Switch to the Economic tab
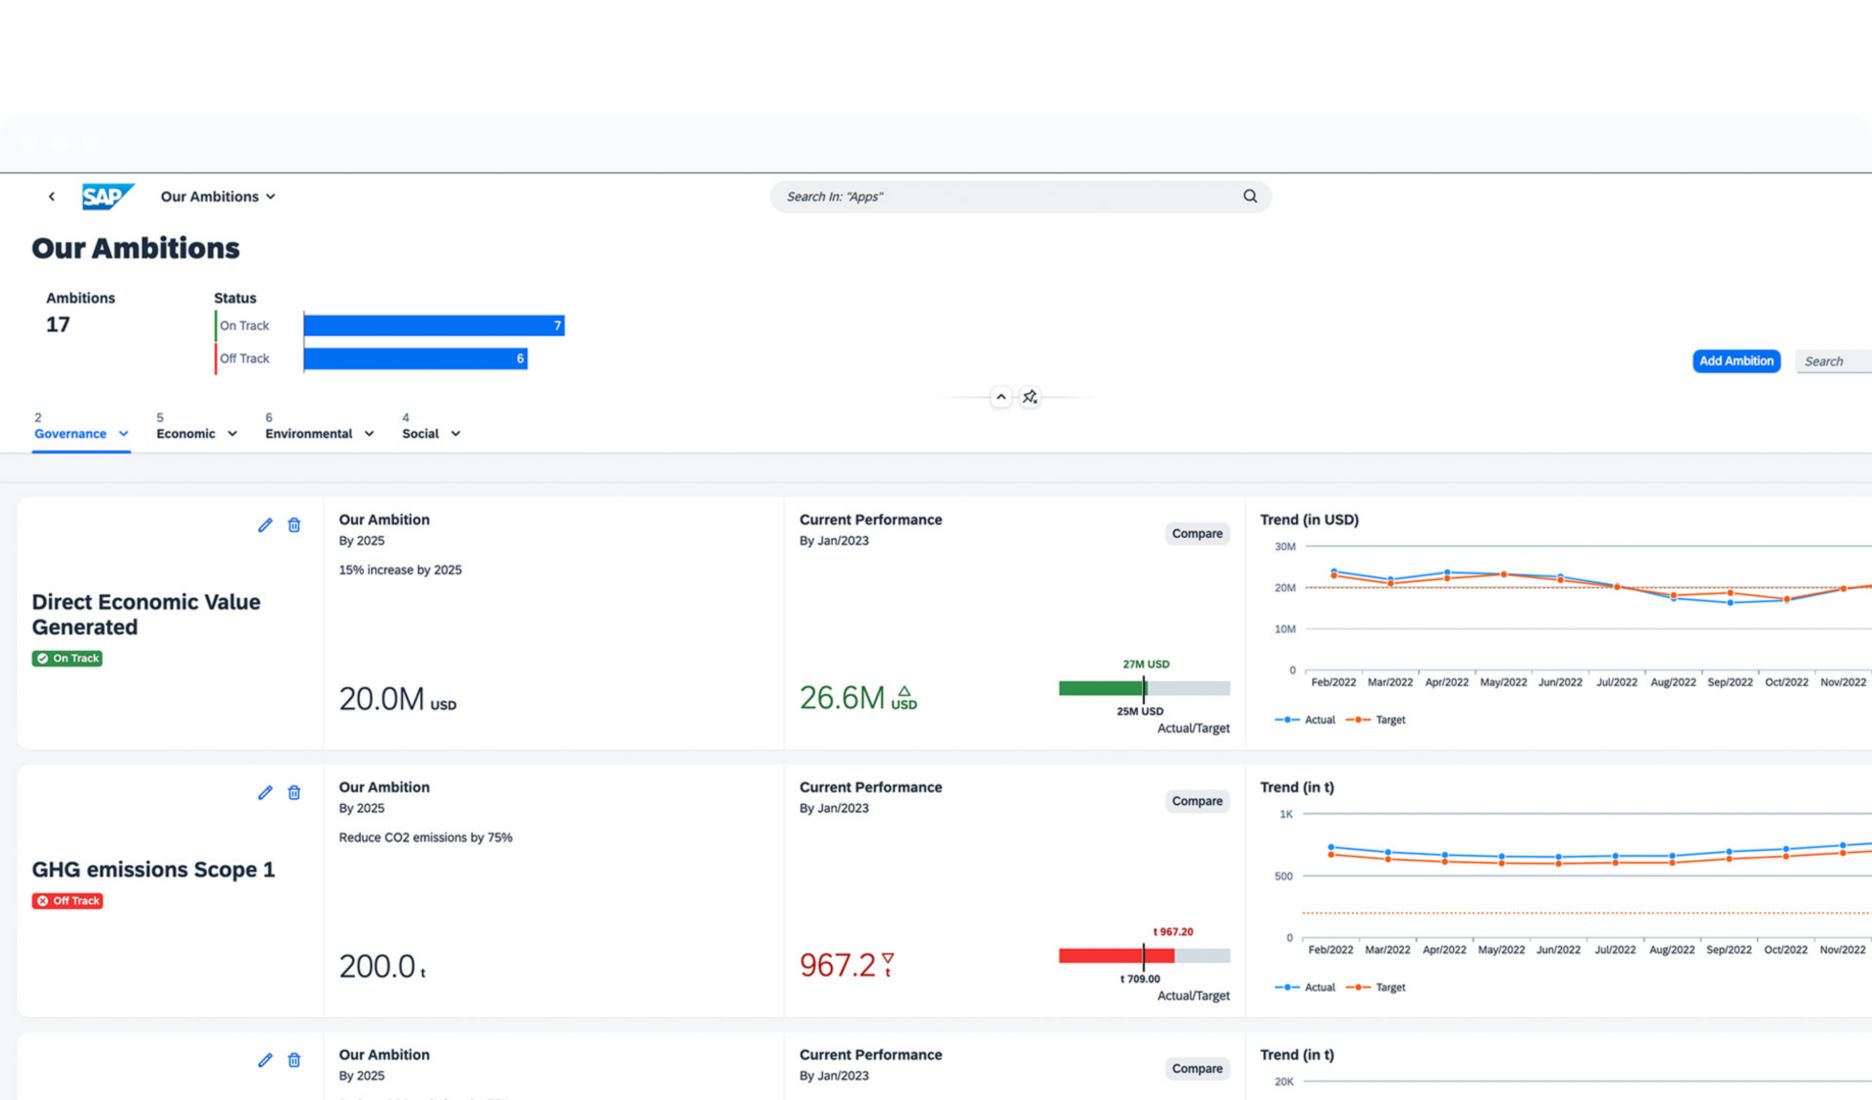 click(x=186, y=434)
